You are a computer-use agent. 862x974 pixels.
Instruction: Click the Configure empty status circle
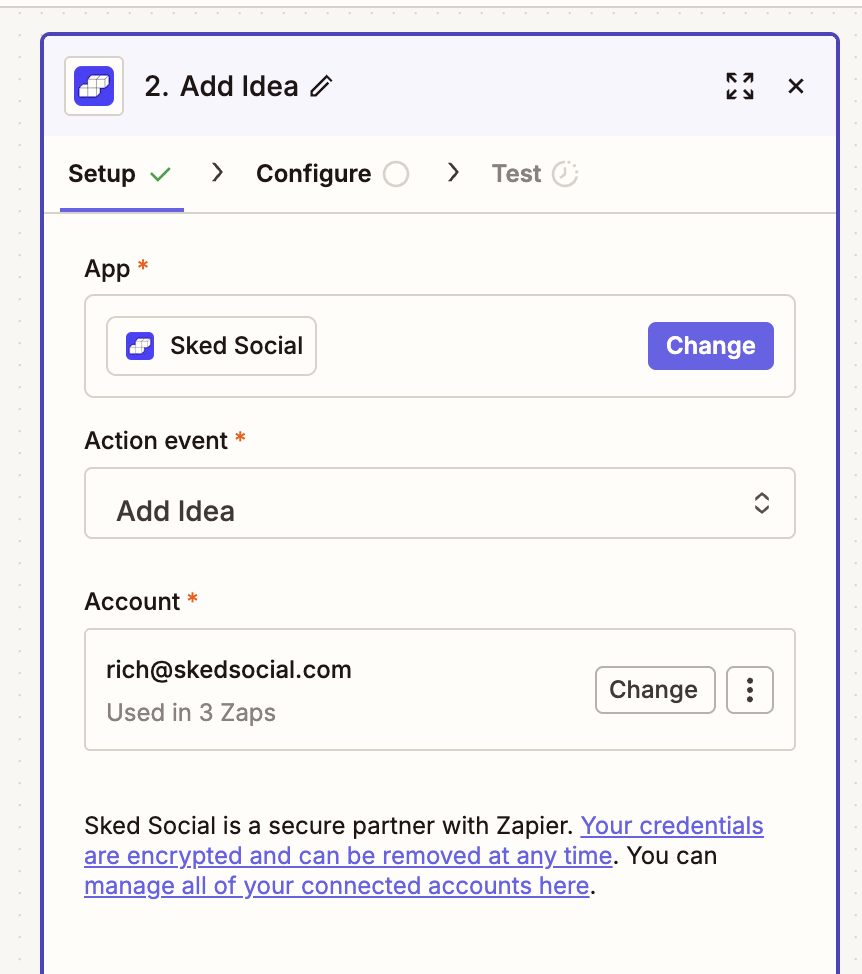click(x=396, y=174)
